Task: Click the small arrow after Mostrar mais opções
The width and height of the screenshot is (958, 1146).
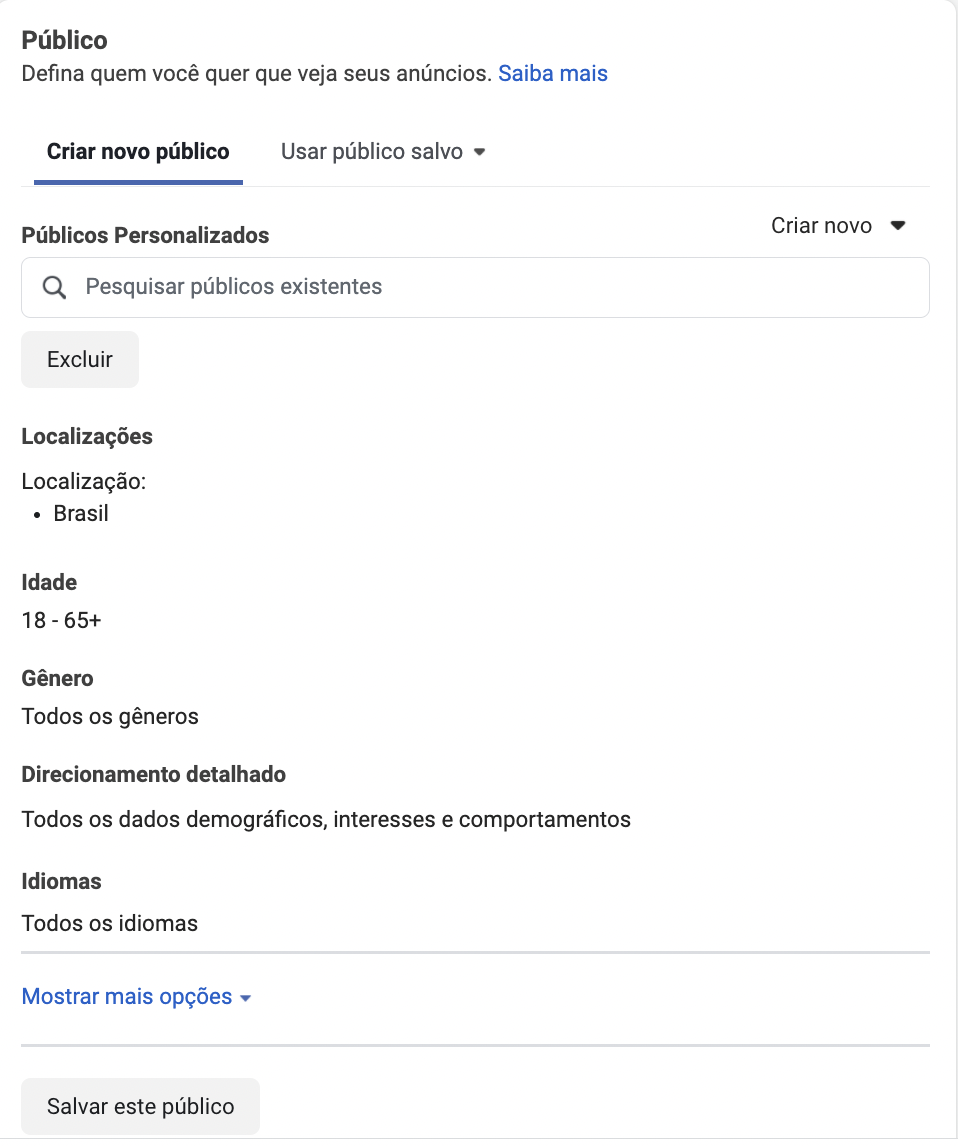Action: tap(246, 998)
